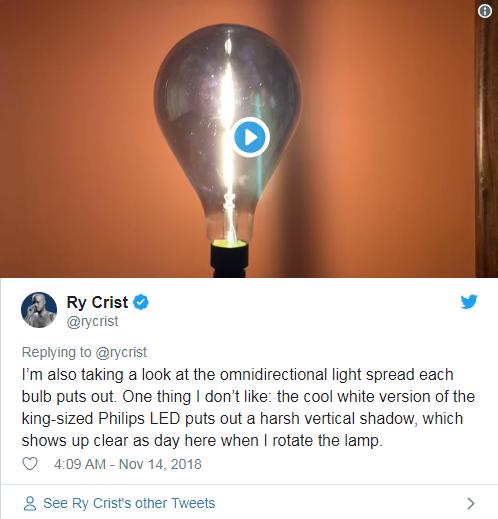Like the tweet with the heart icon
This screenshot has height=519, width=498.
click(30, 464)
